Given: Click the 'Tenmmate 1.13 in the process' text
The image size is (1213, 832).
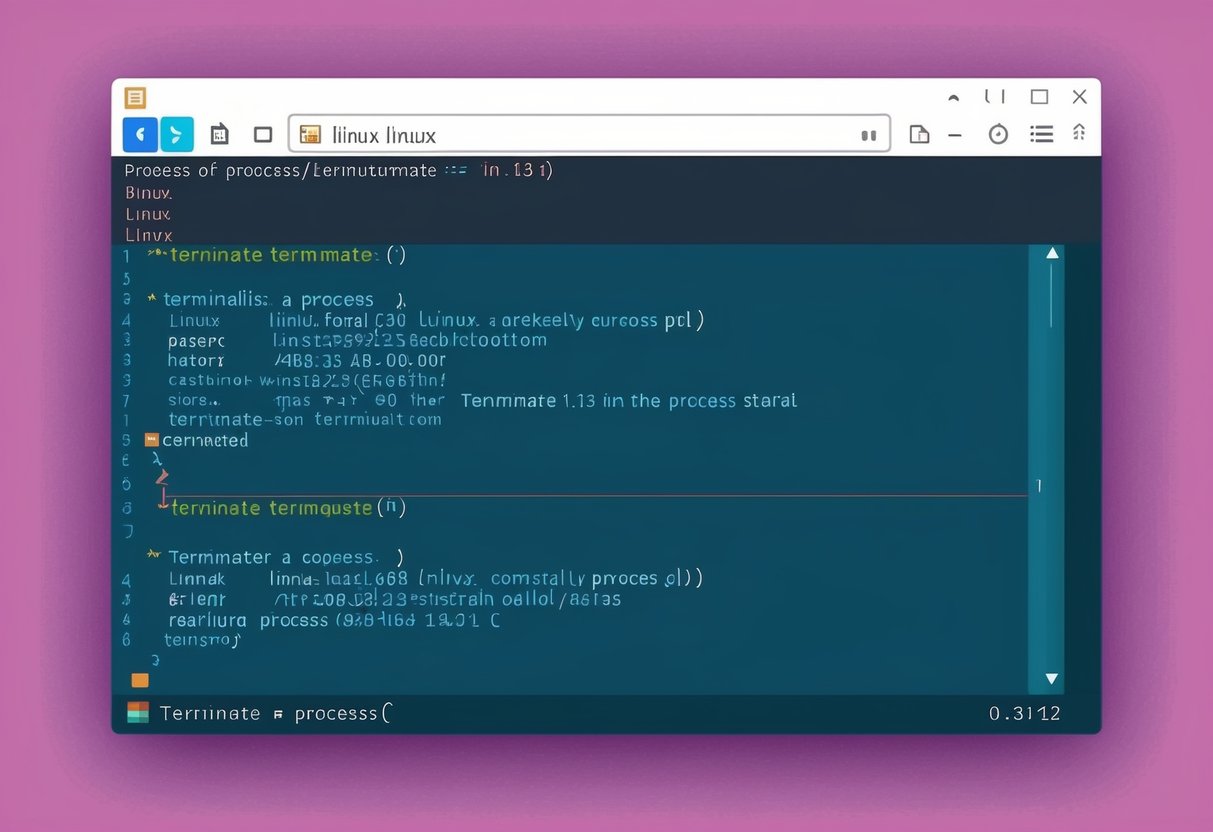Looking at the screenshot, I should [627, 400].
